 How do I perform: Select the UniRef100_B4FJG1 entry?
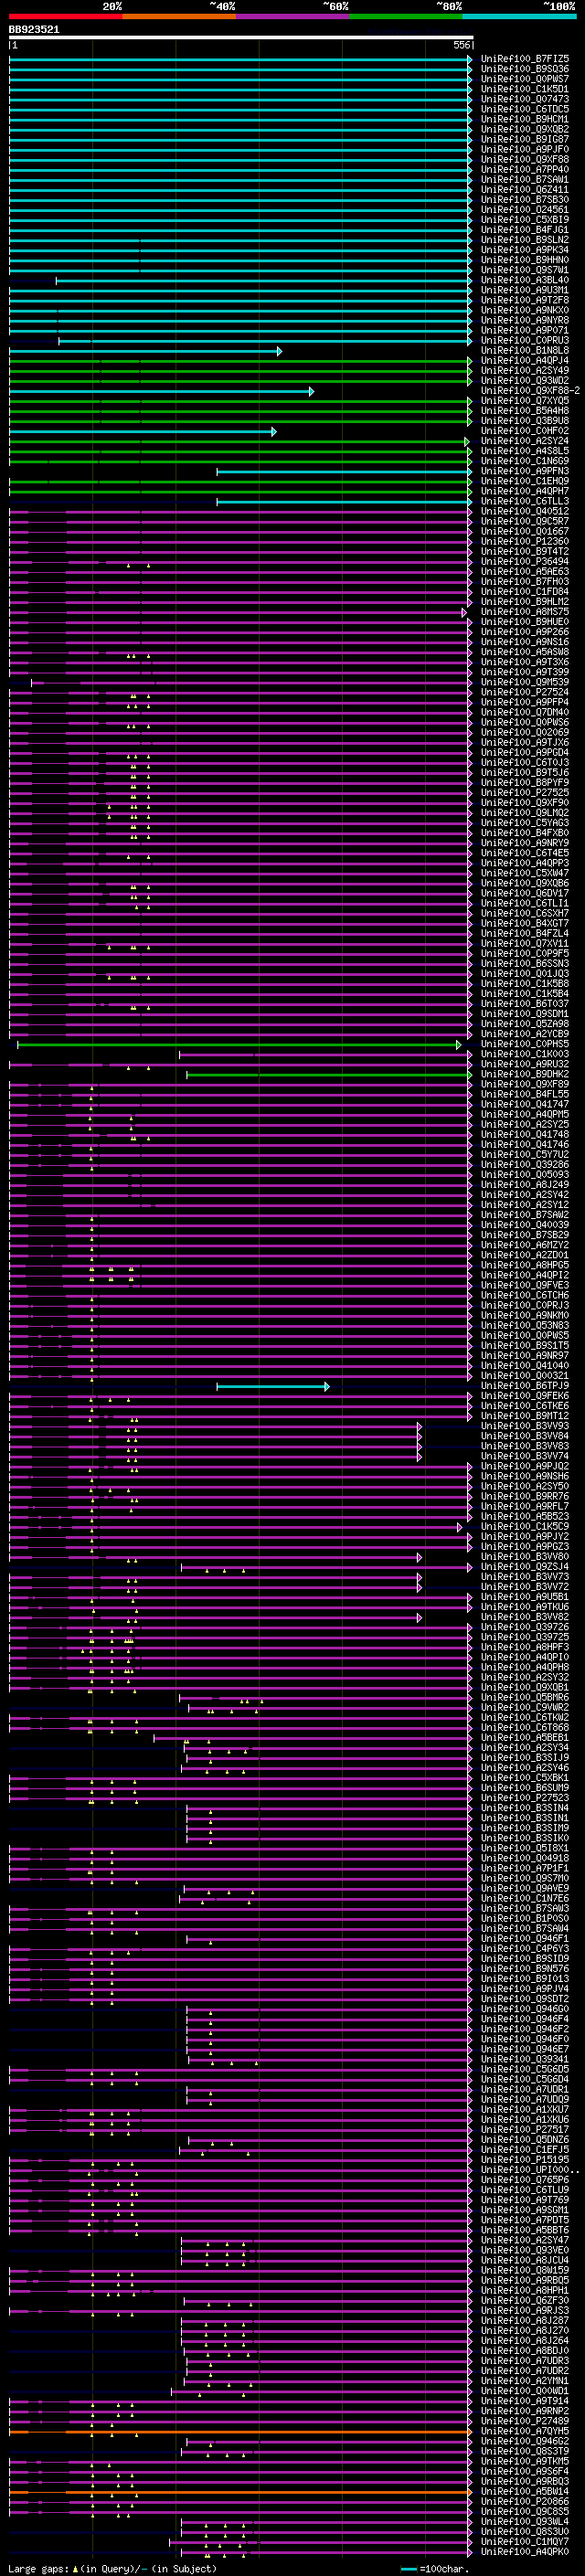(x=525, y=230)
